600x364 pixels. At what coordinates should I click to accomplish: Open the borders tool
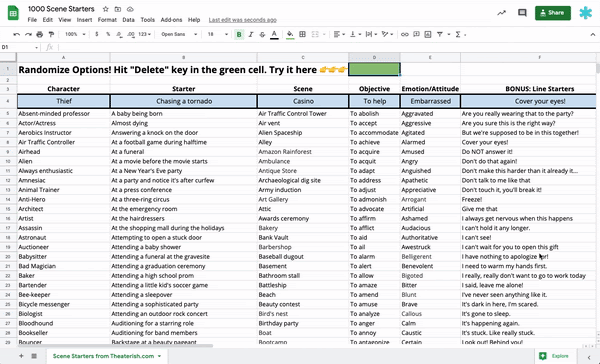tap(302, 34)
